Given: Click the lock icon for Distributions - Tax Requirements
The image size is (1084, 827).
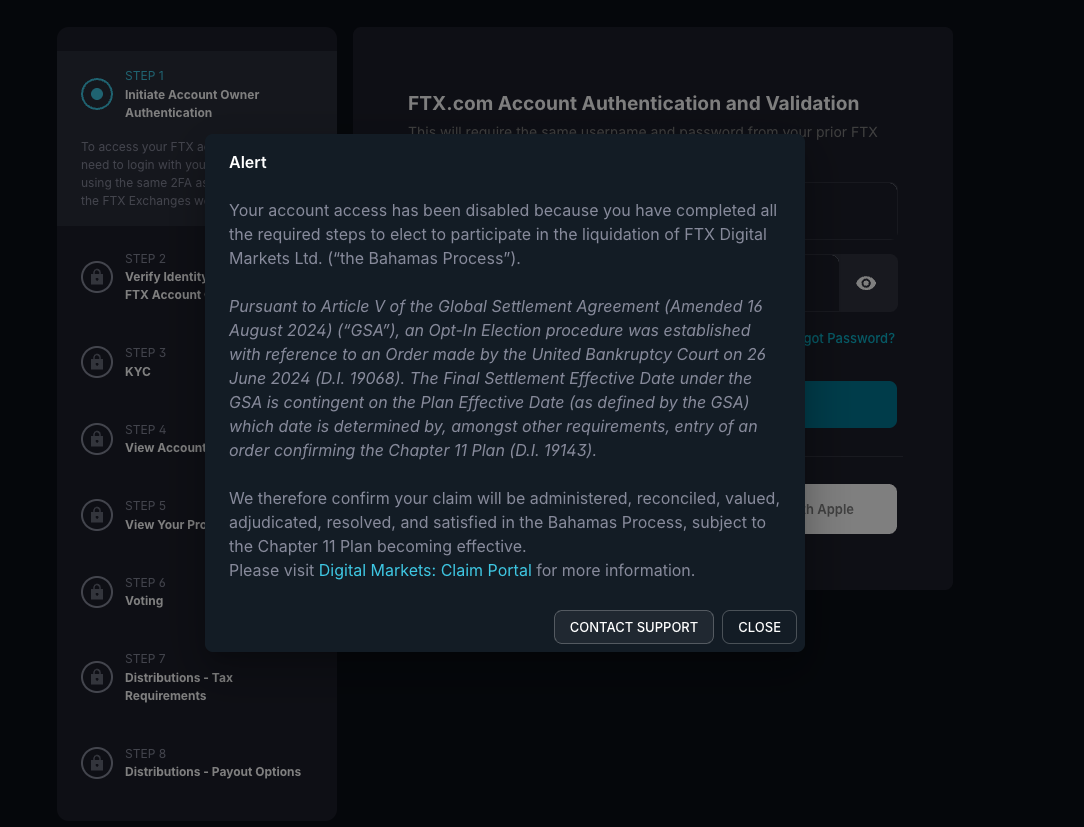Looking at the screenshot, I should (x=97, y=677).
